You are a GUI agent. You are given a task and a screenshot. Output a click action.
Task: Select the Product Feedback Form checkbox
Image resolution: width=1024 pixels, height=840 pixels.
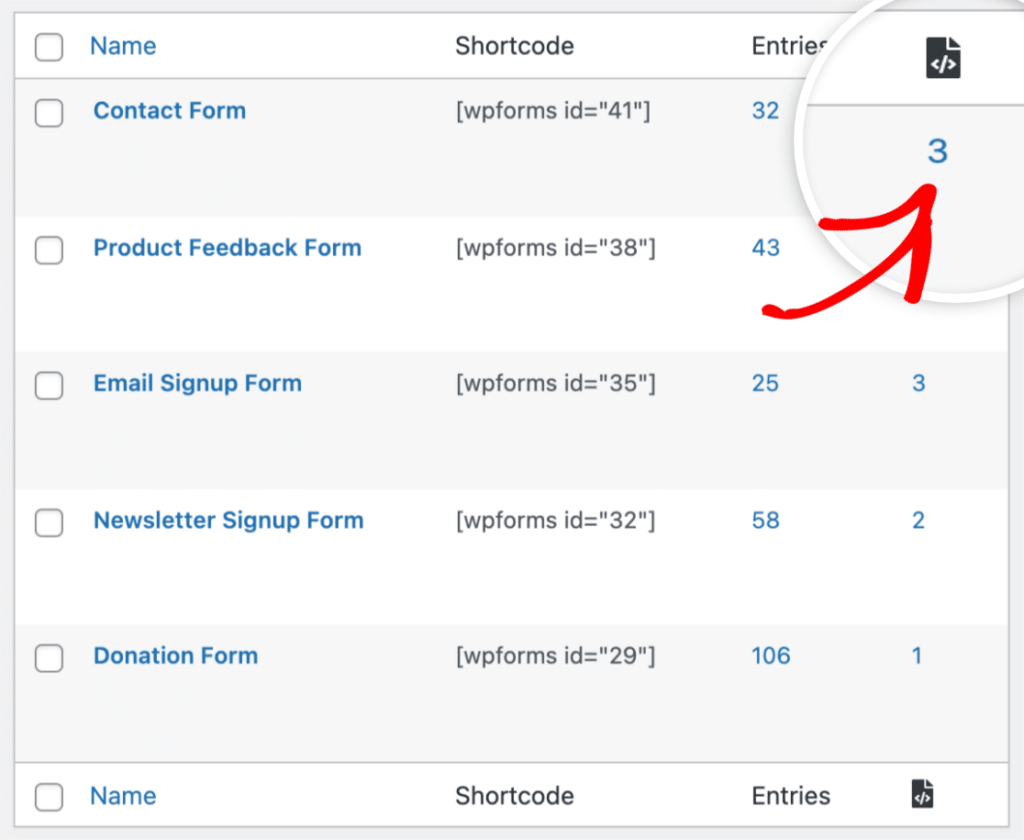48,250
